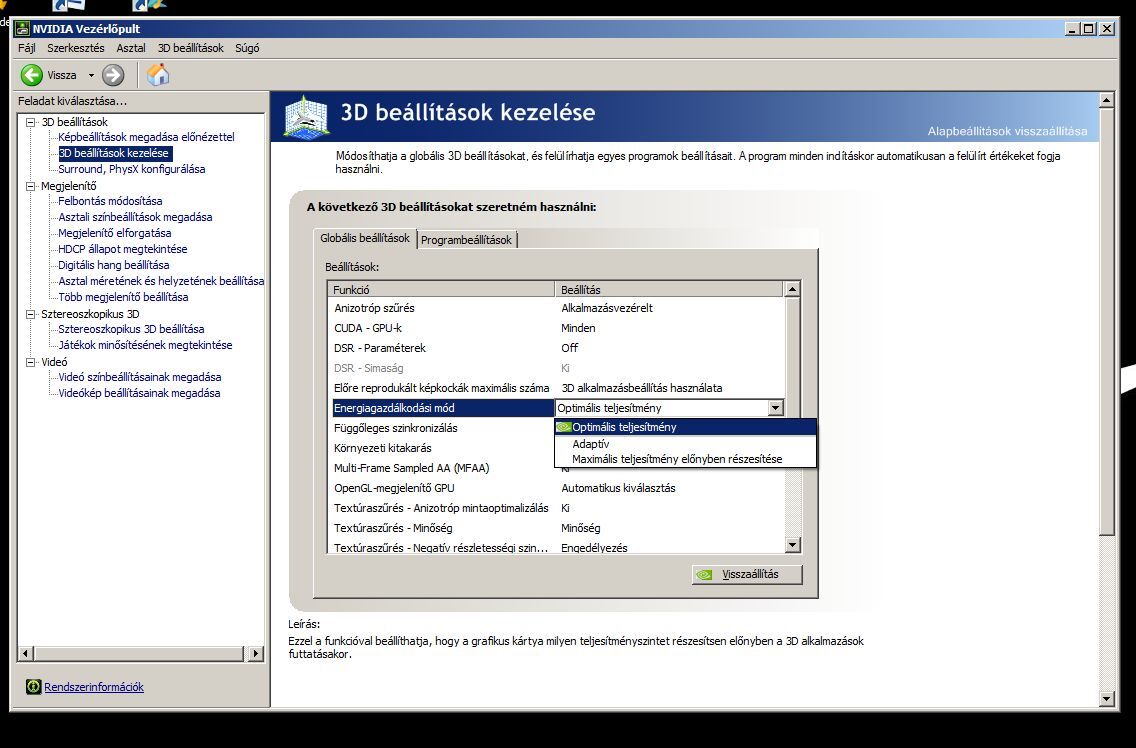Viewport: 1136px width, 748px height.
Task: Collapse the Megjelenítő tree node
Action: tap(30, 186)
